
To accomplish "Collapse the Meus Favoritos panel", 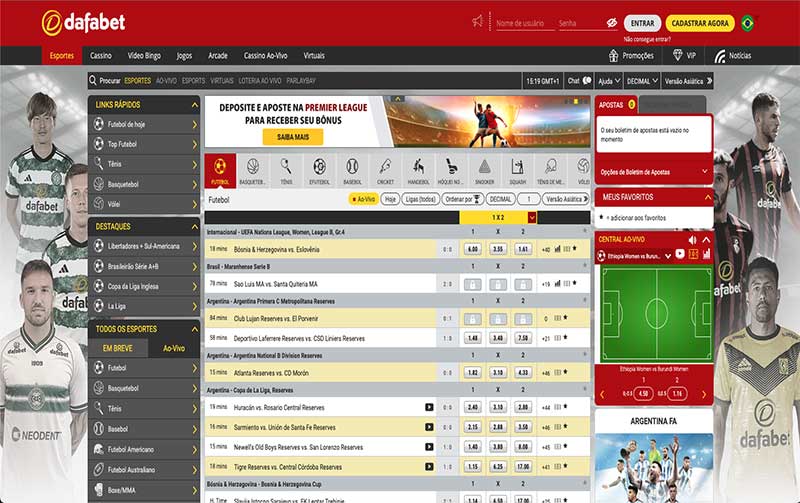I will click(708, 197).
